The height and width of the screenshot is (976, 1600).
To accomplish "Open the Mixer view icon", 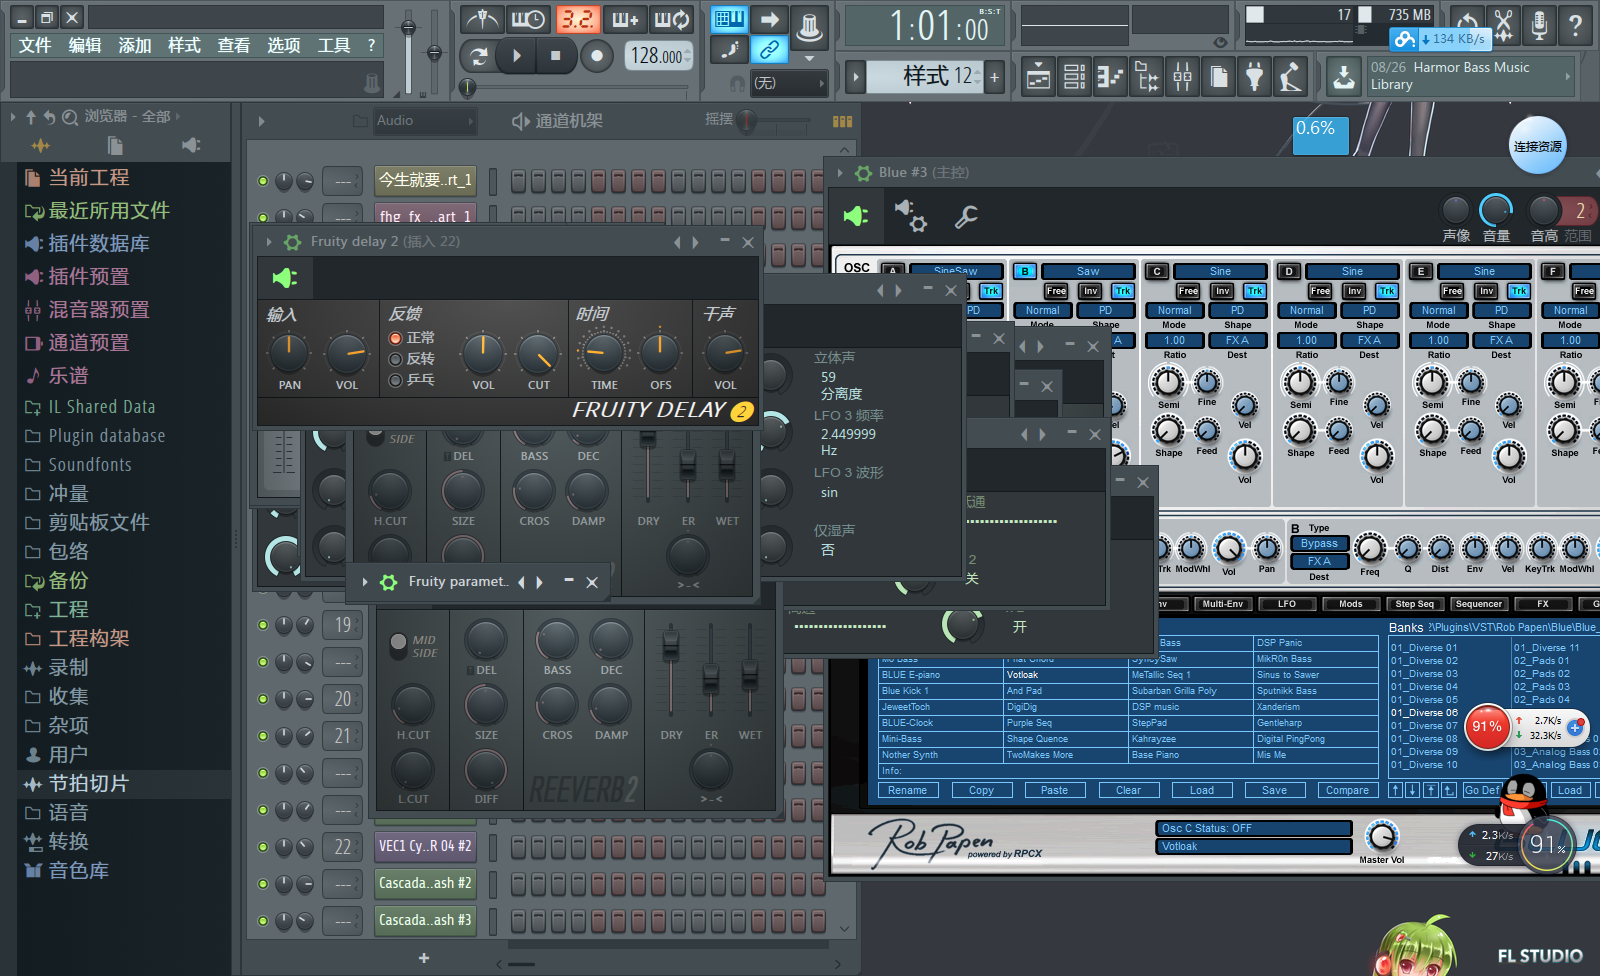I will pyautogui.click(x=1183, y=76).
